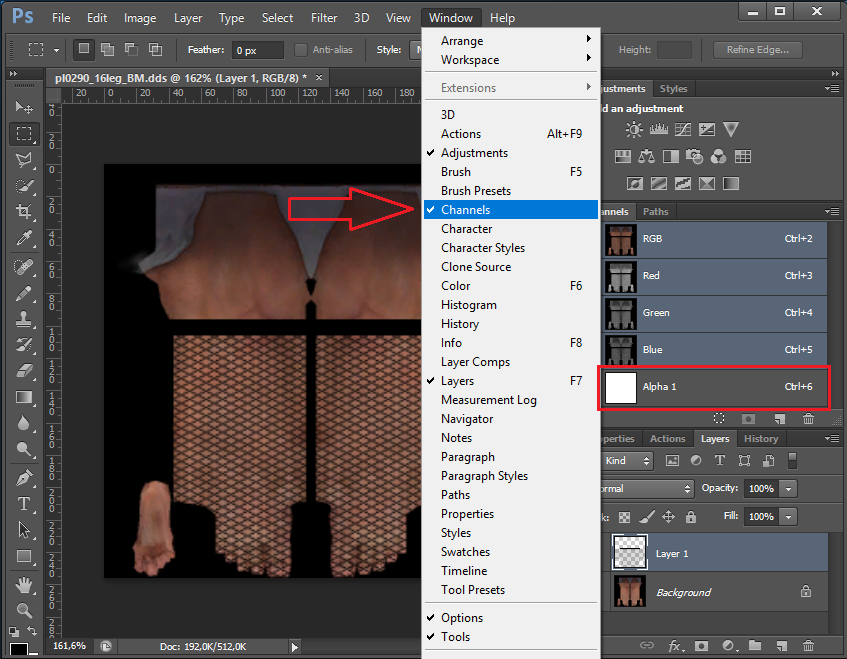Image resolution: width=847 pixels, height=659 pixels.
Task: Load channel as selection icon
Action: pyautogui.click(x=719, y=419)
